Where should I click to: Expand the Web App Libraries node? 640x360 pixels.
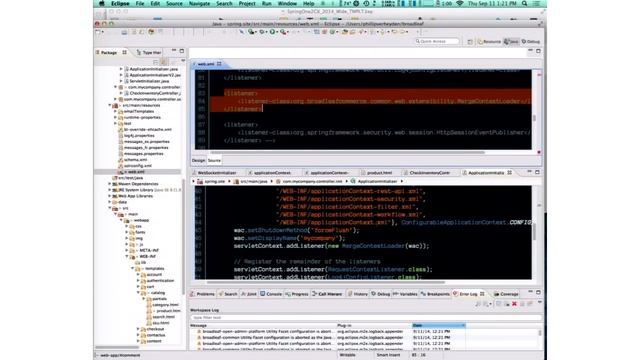[x=110, y=196]
